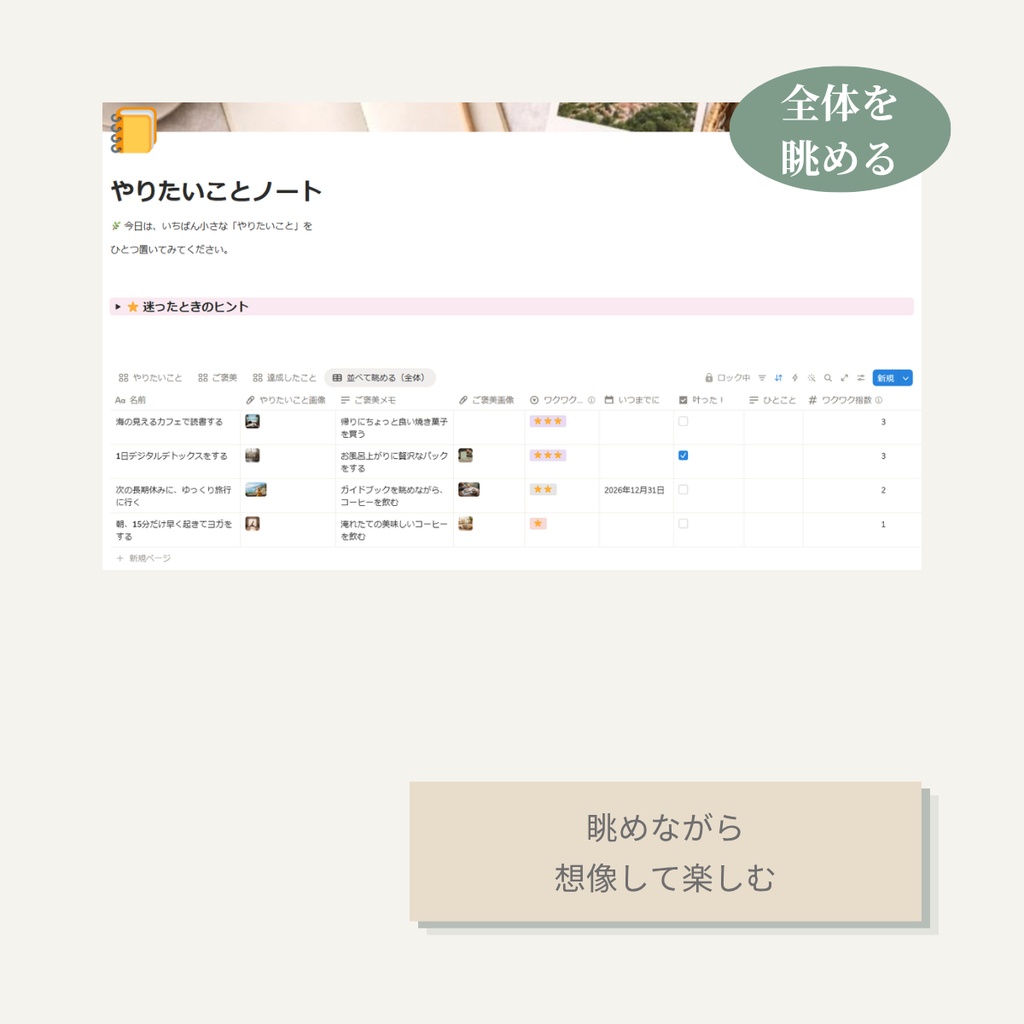Open やりたいこと画像 thumbnail in デジタルデトックス row
The image size is (1024, 1024).
[x=252, y=455]
